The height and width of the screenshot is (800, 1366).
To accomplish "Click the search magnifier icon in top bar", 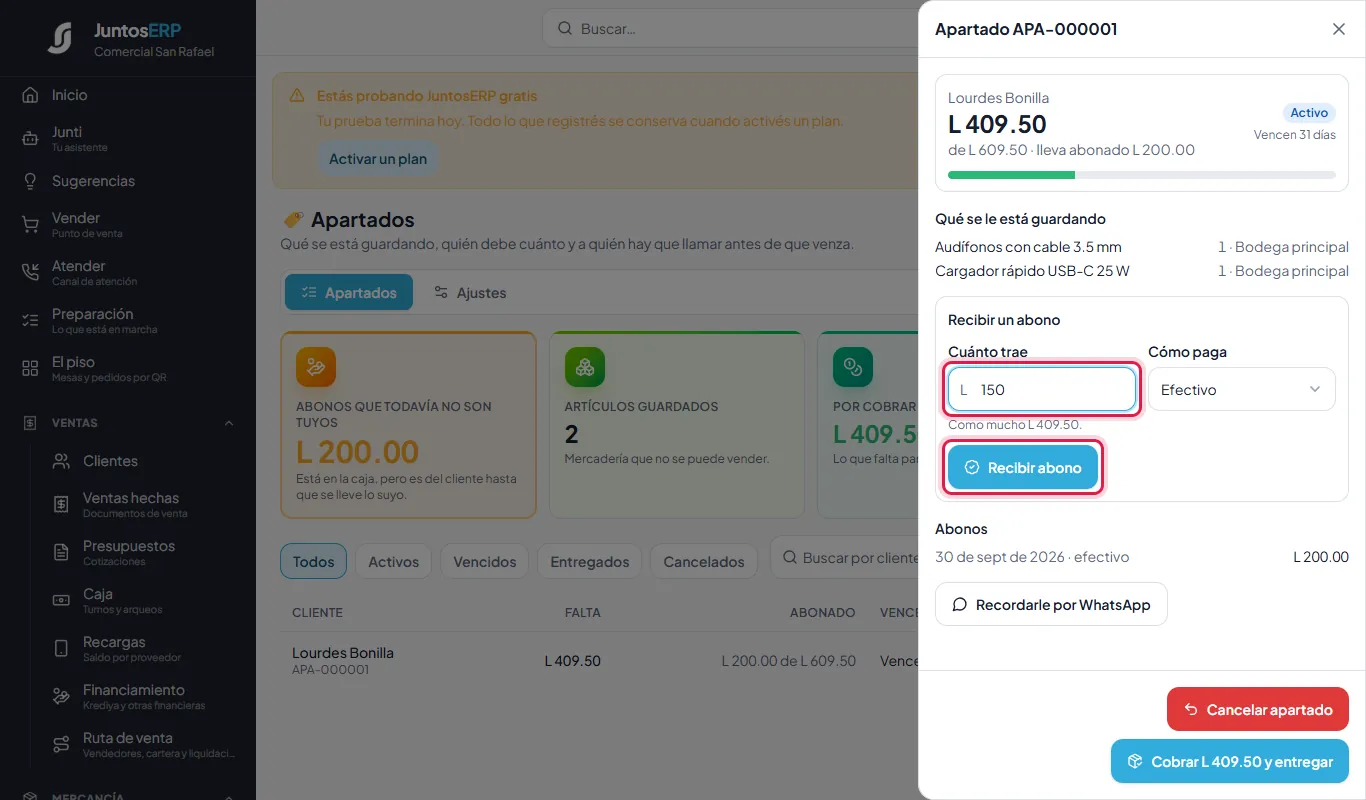I will pos(565,29).
